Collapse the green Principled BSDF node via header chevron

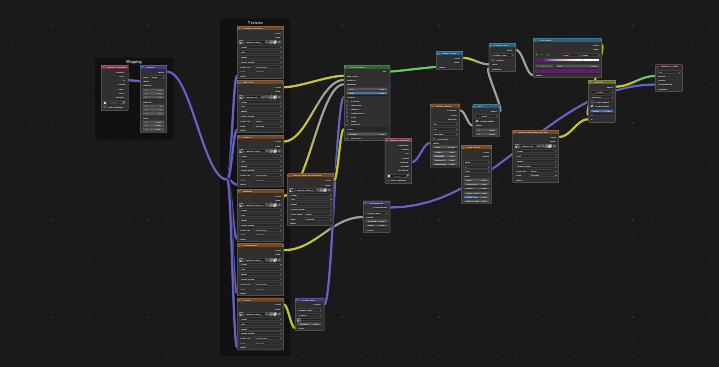(x=346, y=67)
